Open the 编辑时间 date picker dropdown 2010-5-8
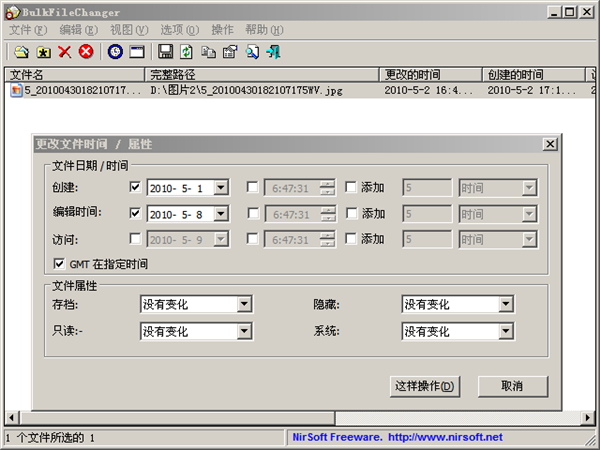Screen dimensions: 600x450 [221, 214]
